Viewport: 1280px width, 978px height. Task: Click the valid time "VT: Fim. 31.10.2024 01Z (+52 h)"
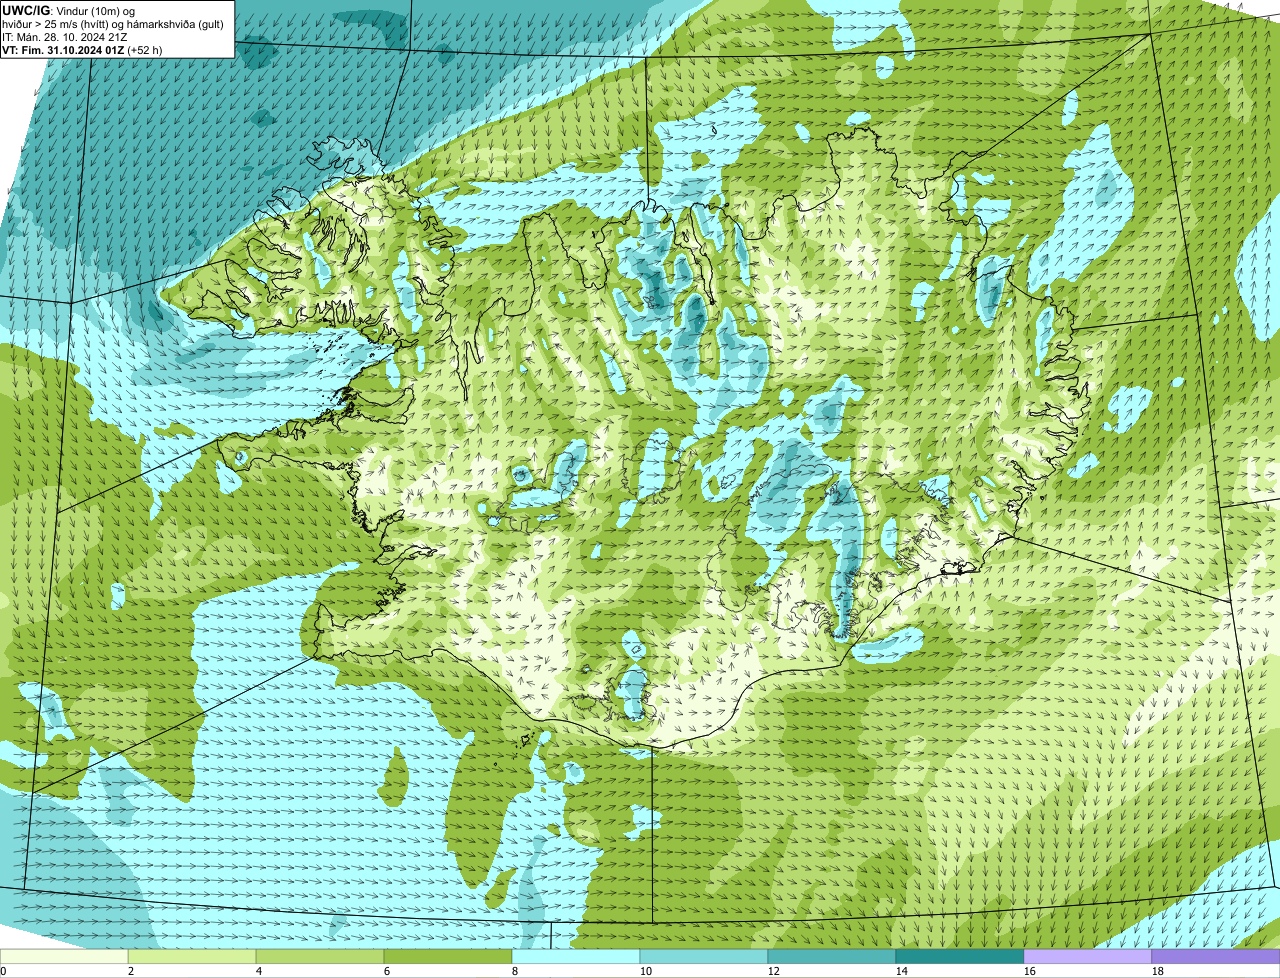coord(82,50)
